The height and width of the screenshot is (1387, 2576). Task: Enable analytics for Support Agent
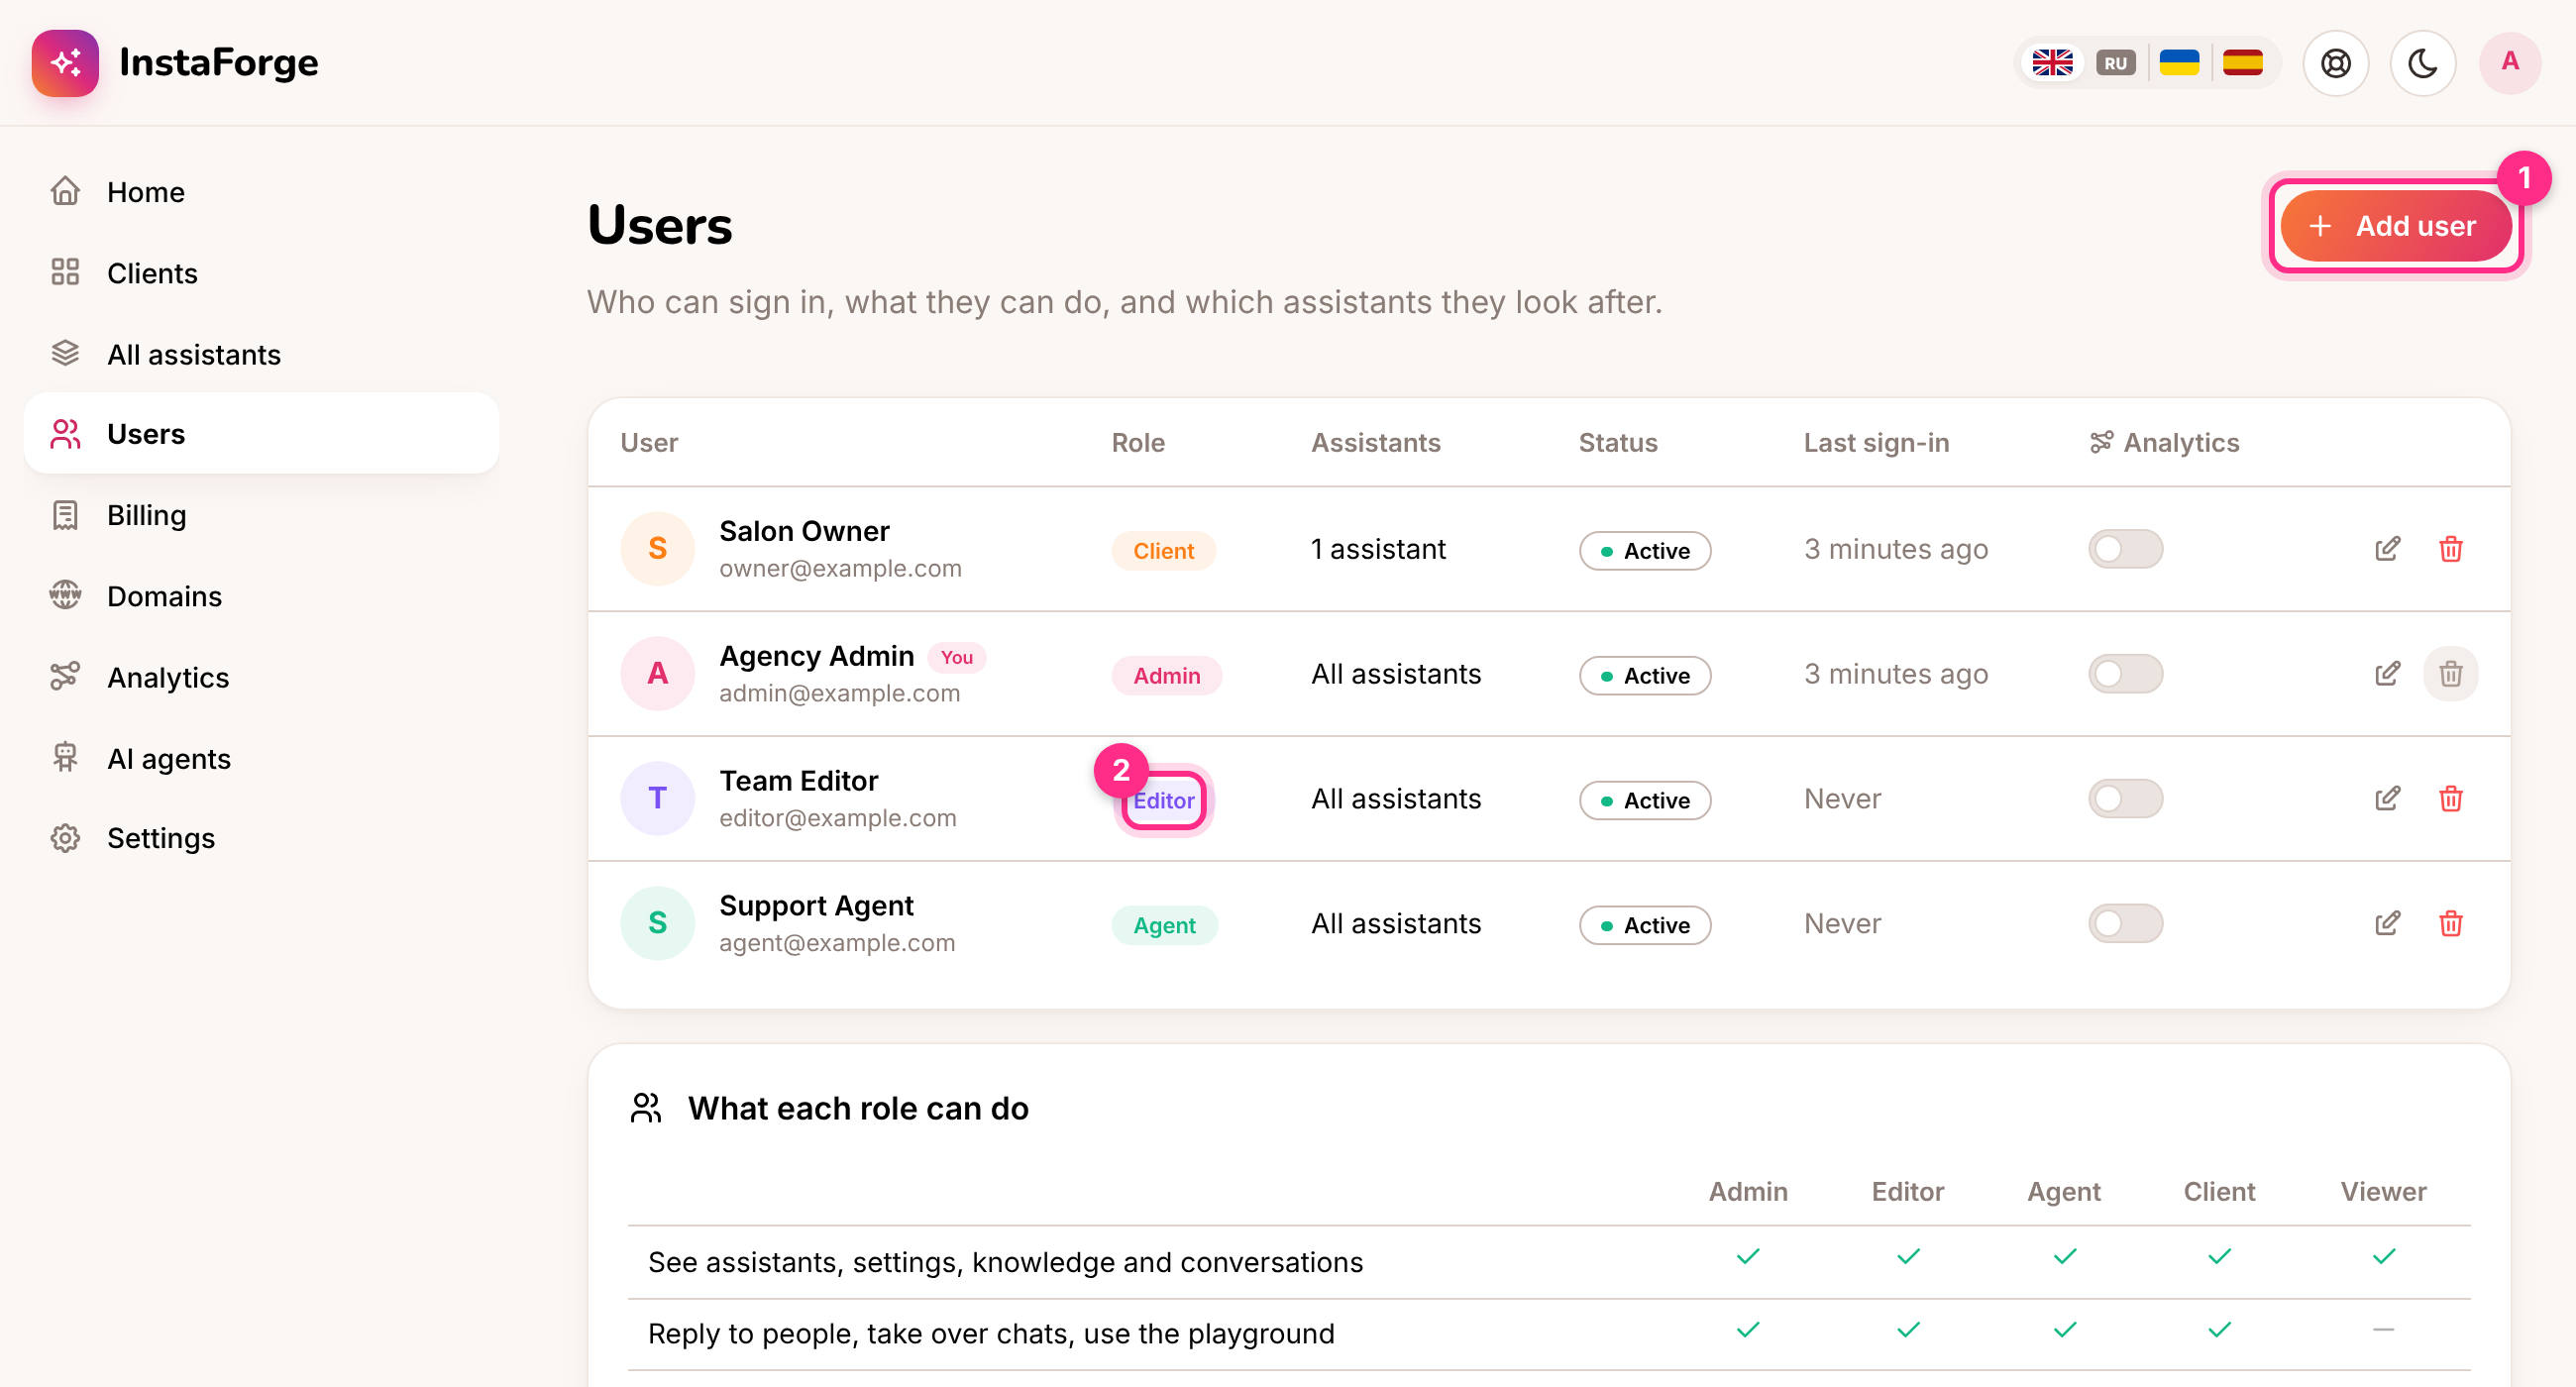click(2125, 924)
